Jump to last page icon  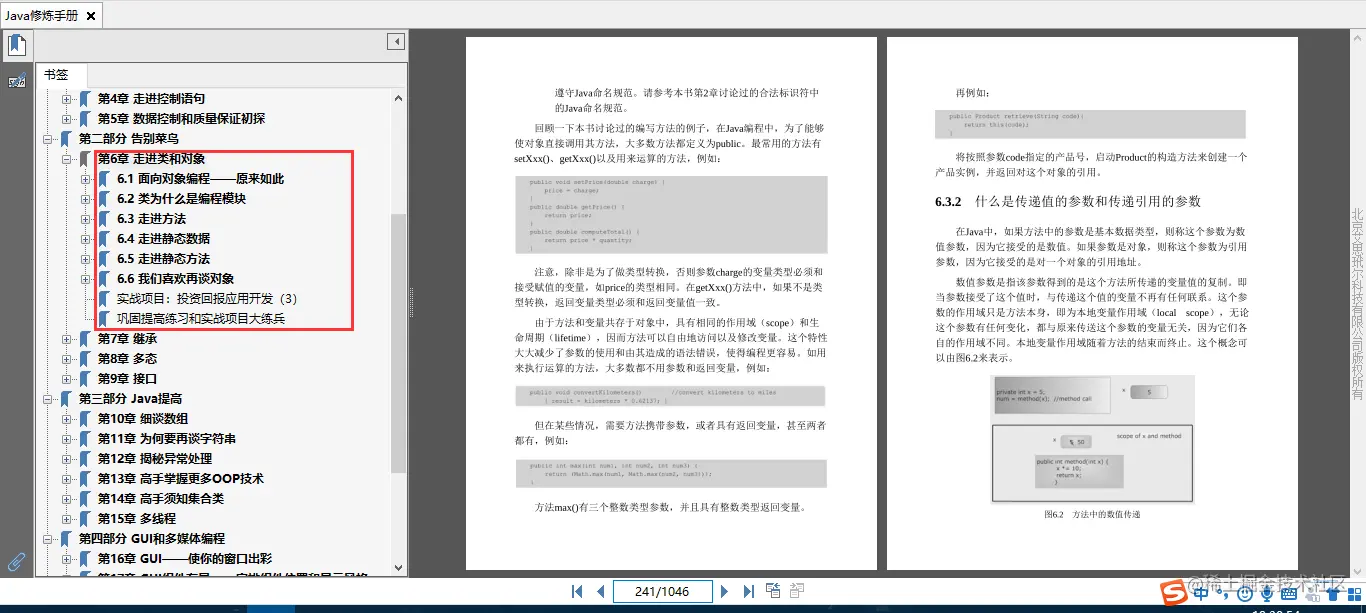[749, 590]
